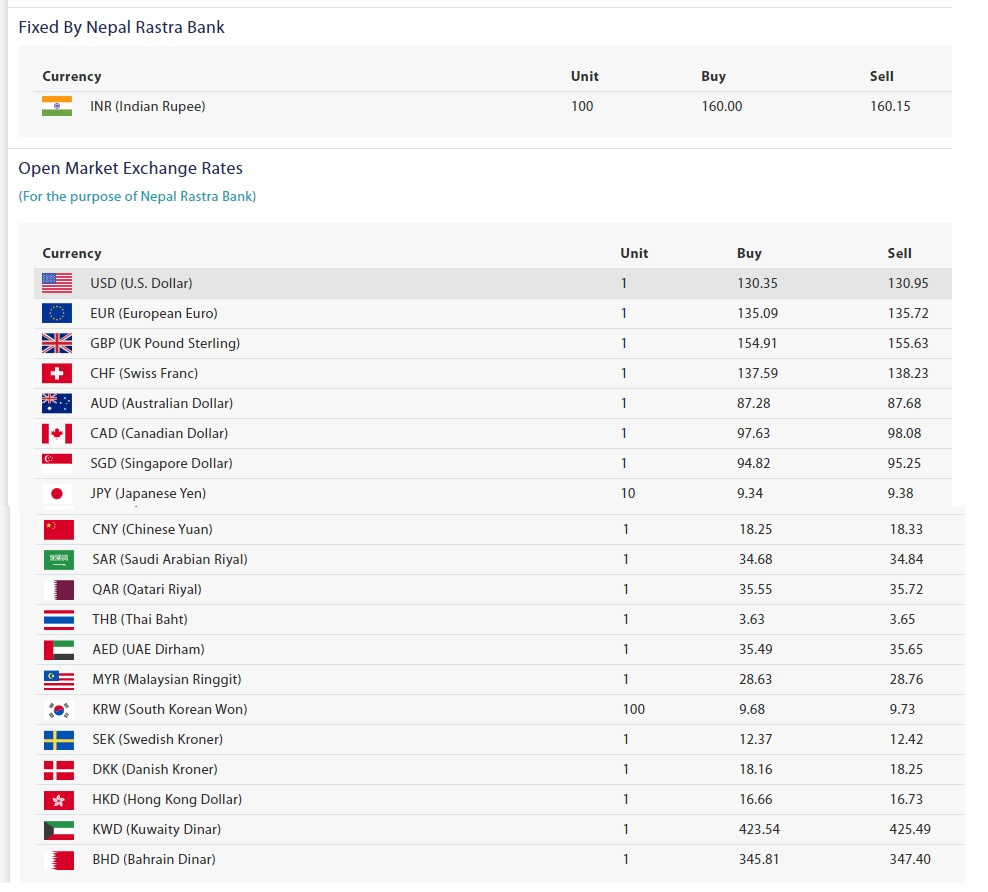The image size is (988, 892).
Task: Click 'EUR (European Euro)' currency name
Action: (x=154, y=314)
